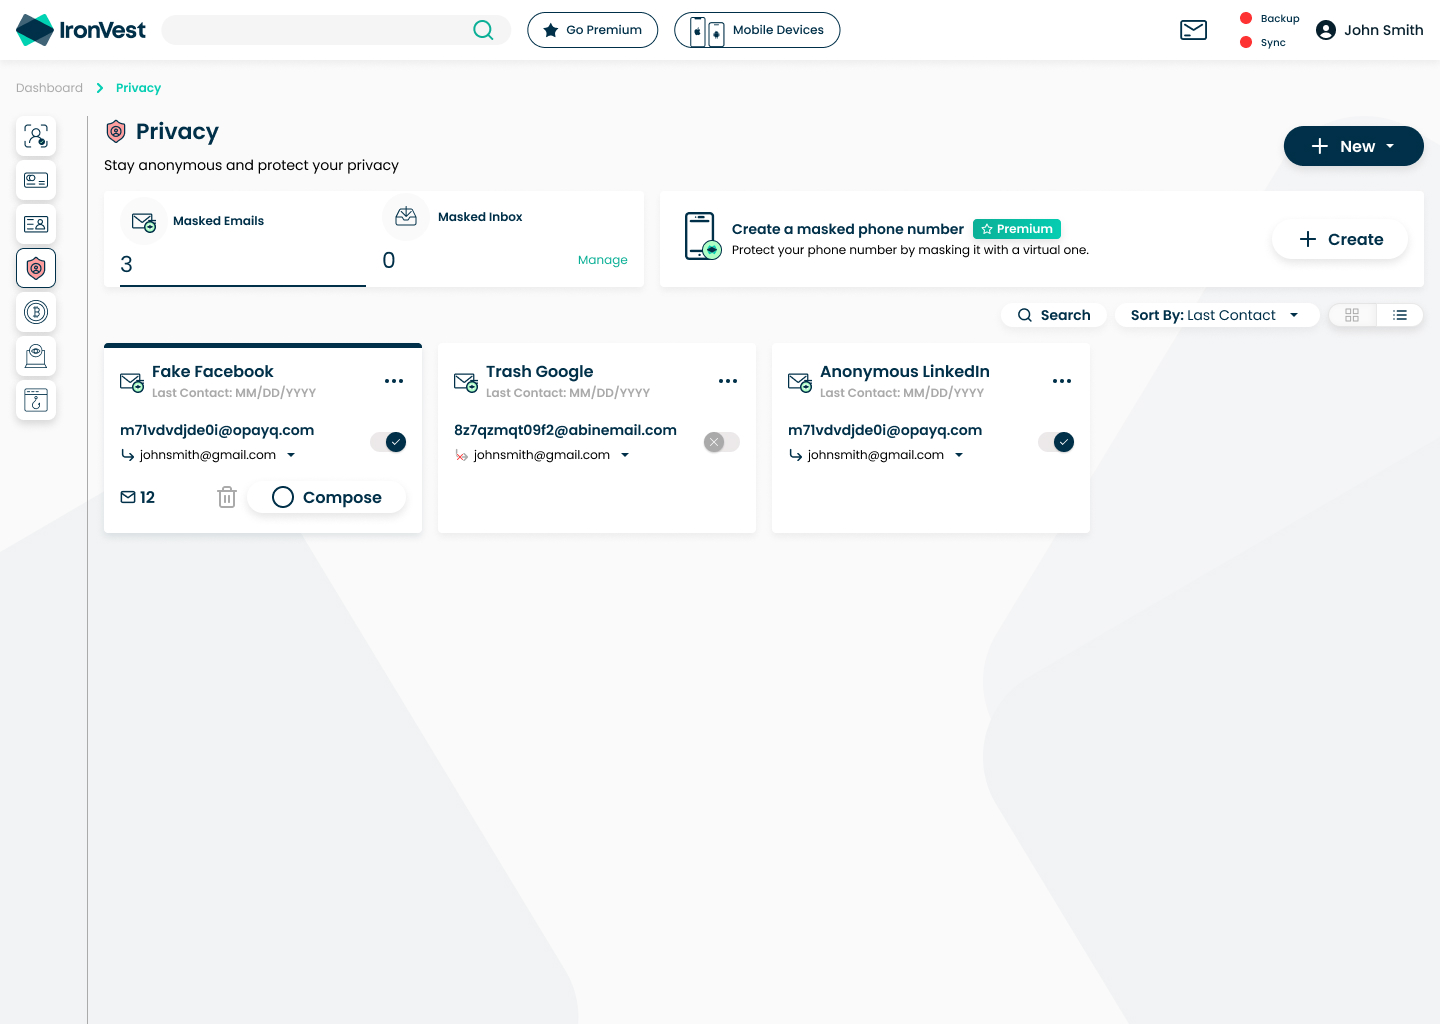Screen dimensions: 1440x1024
Task: Click Go Premium button
Action: [593, 30]
